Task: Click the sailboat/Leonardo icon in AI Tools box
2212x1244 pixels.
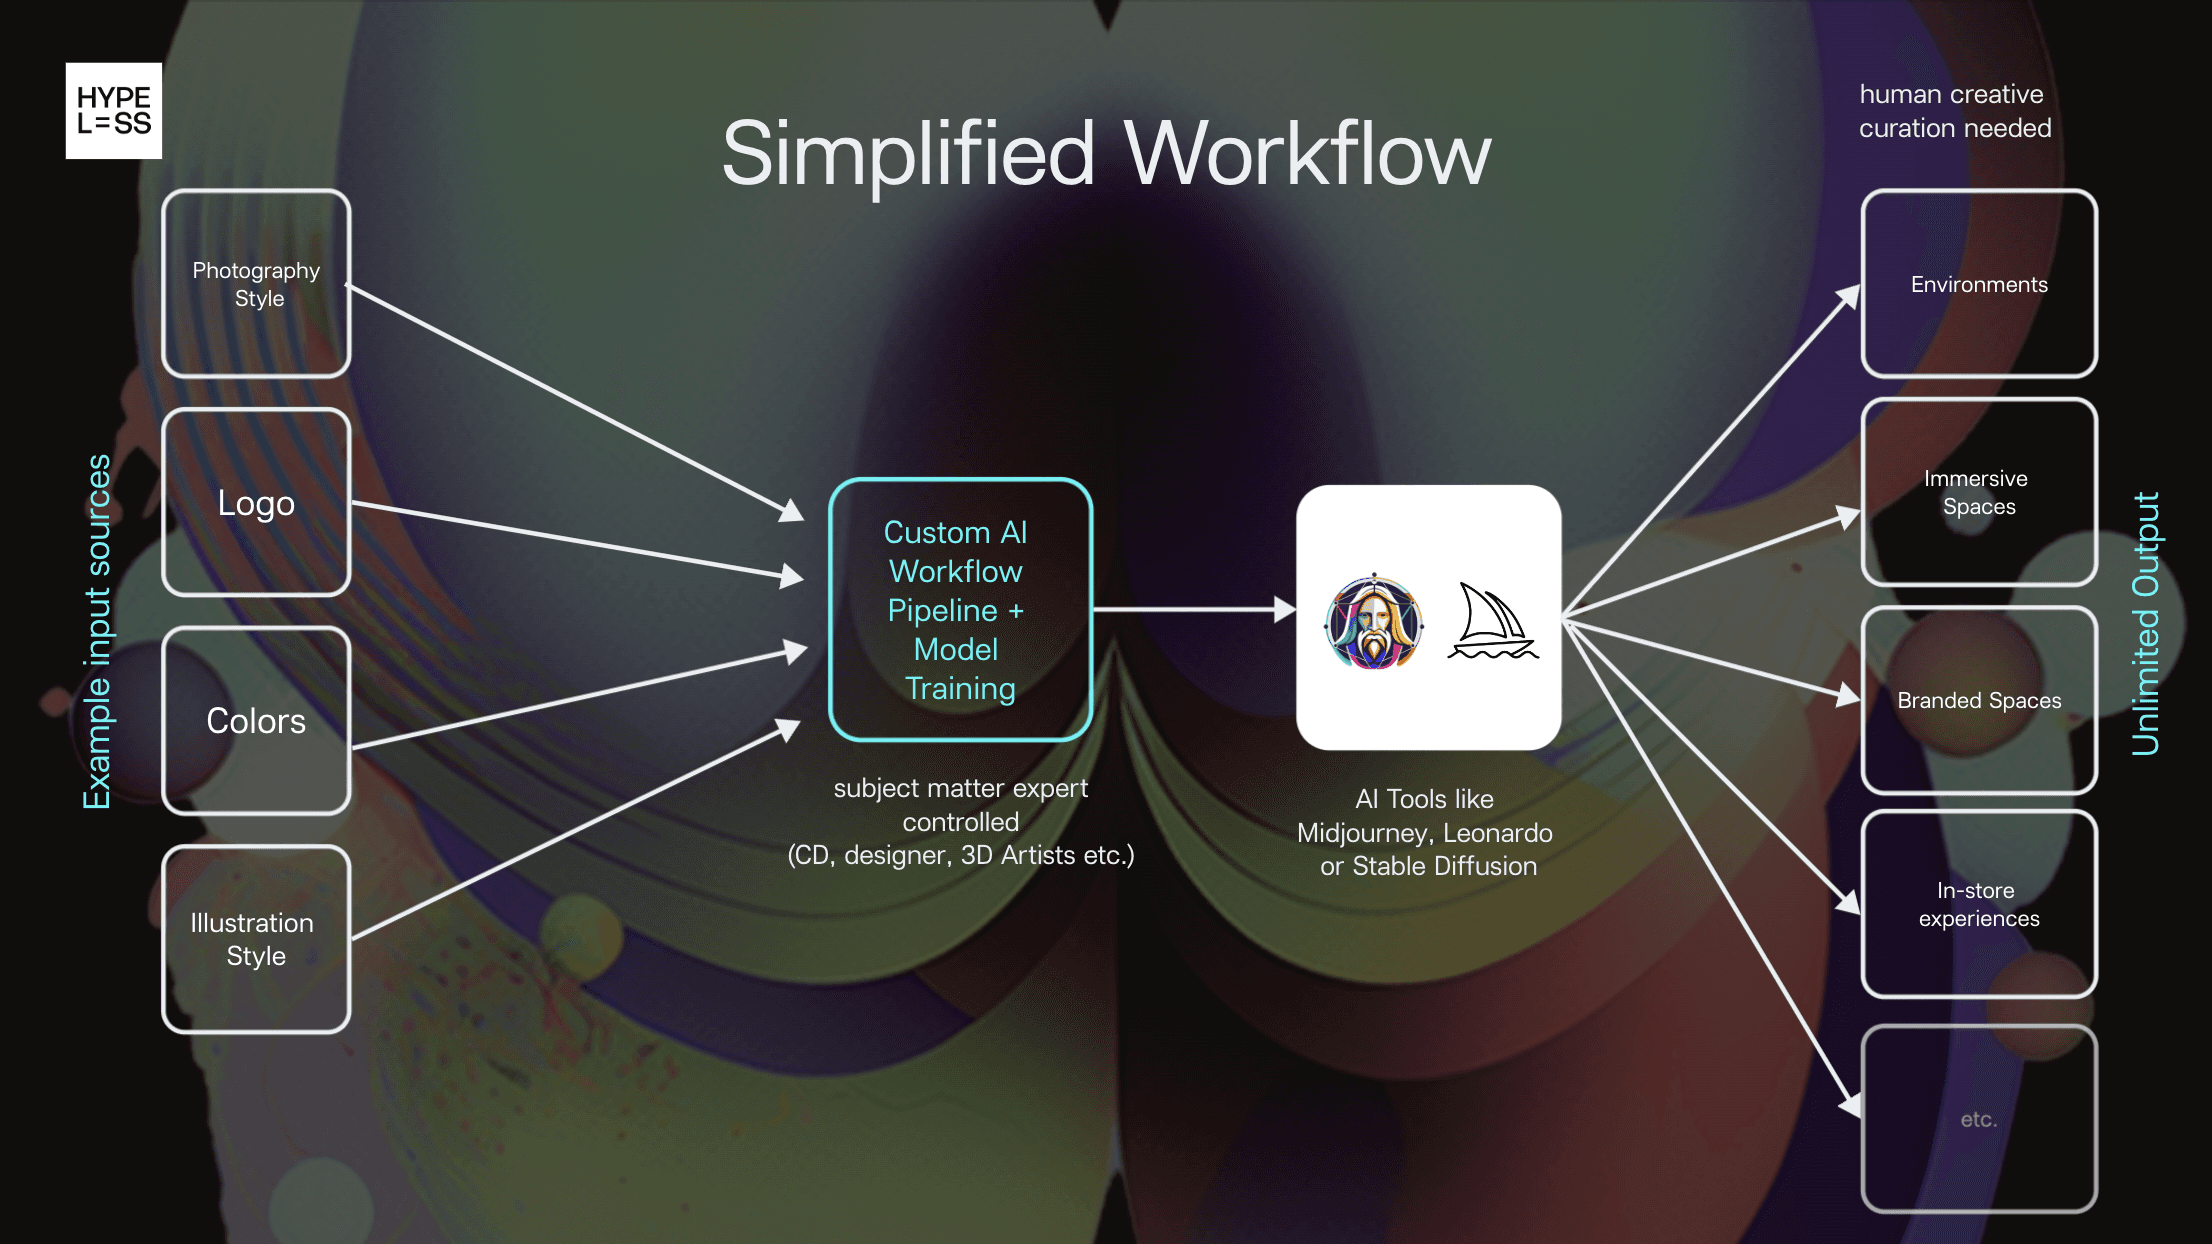Action: point(1492,629)
